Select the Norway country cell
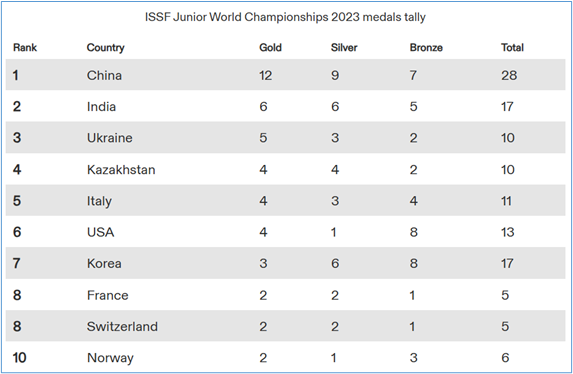Viewport: 573px width, 374px height. [x=110, y=358]
